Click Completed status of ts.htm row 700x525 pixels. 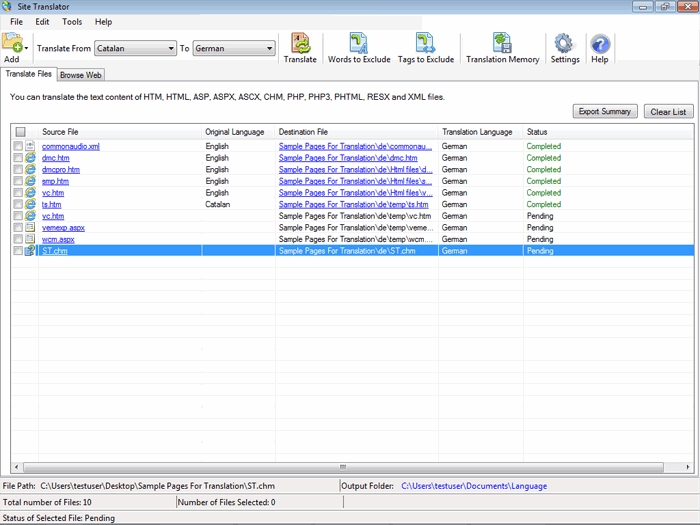[x=544, y=204]
